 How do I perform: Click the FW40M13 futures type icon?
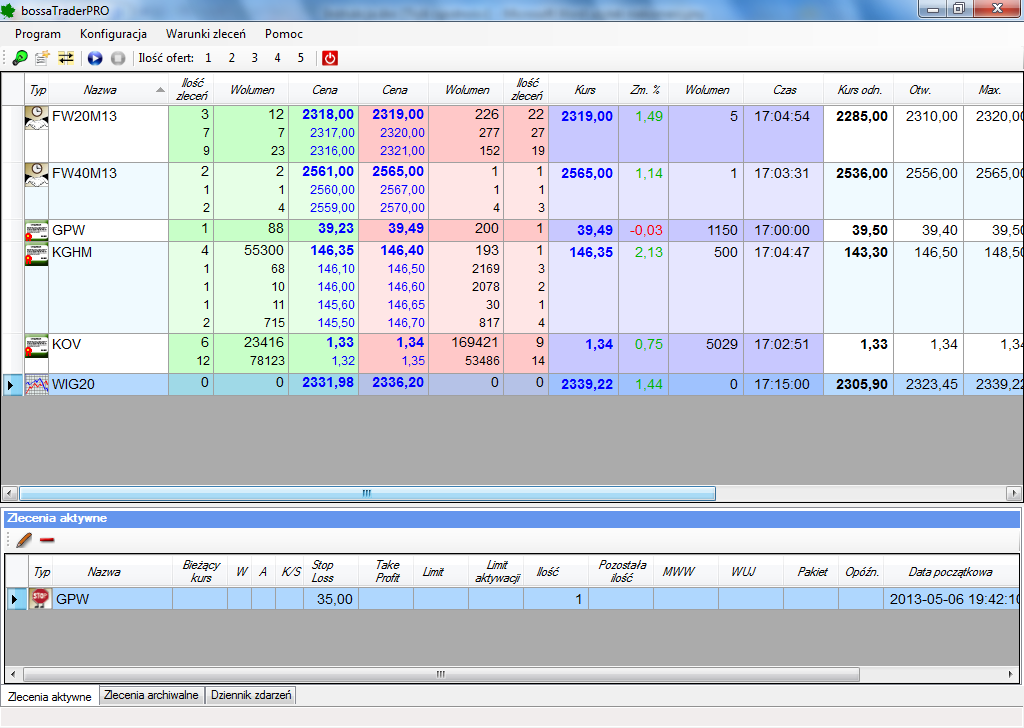37,174
